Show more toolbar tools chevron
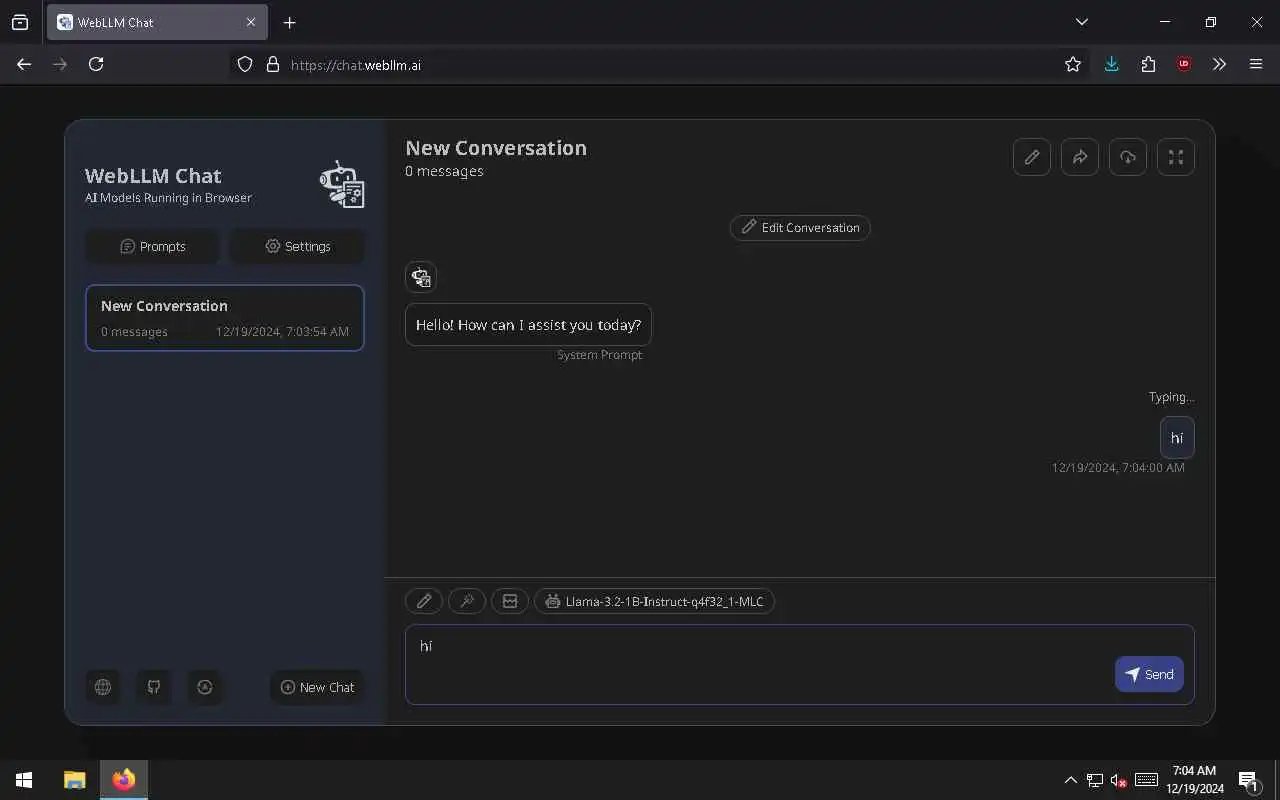 [1219, 64]
